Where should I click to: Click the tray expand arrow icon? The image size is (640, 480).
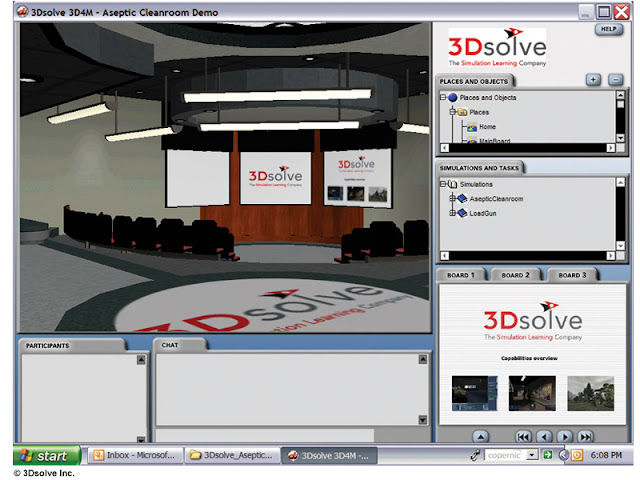coord(563,455)
